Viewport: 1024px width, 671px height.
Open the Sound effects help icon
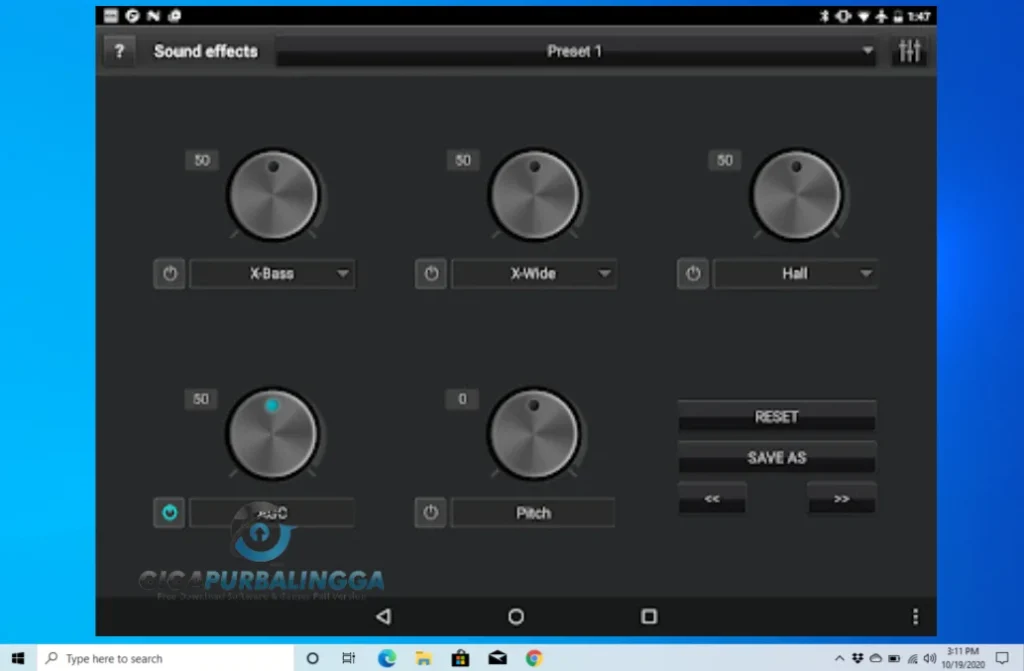tap(119, 51)
